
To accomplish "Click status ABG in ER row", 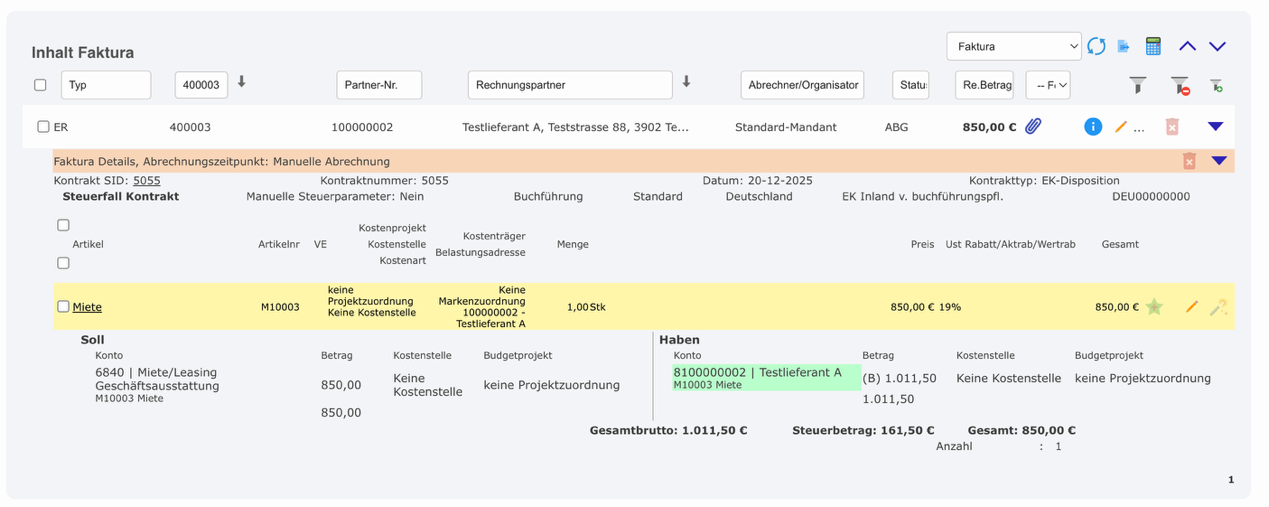I will click(896, 127).
